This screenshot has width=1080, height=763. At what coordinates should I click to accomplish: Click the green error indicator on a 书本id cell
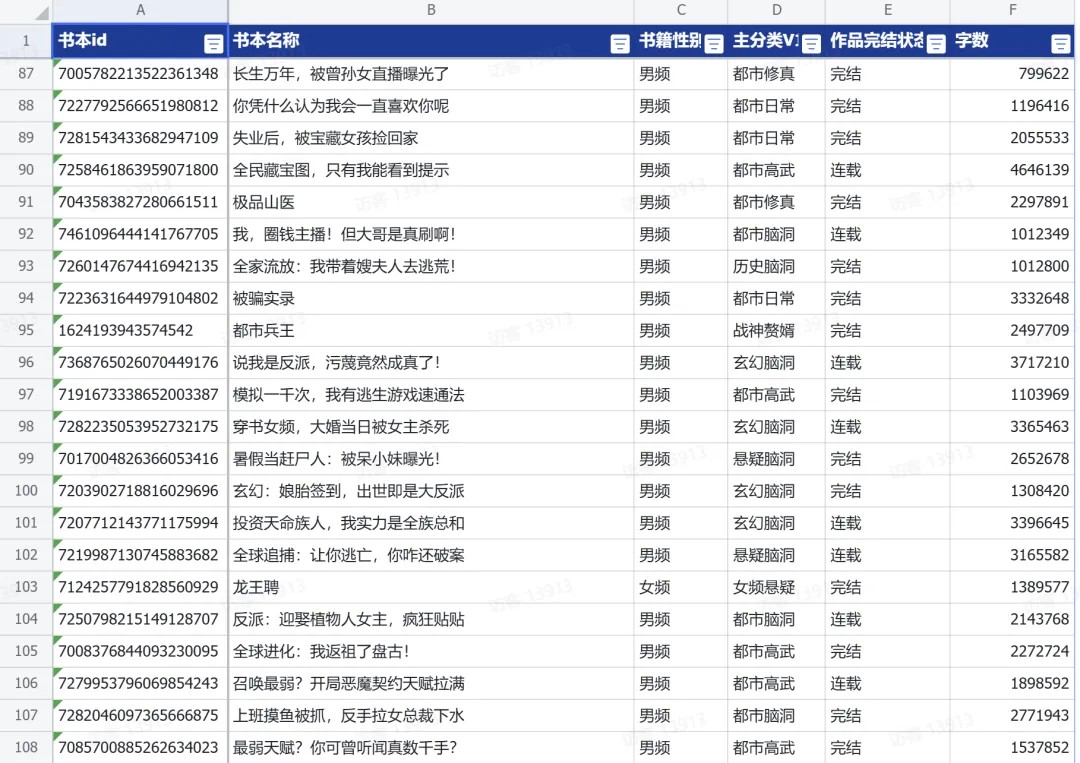(57, 91)
